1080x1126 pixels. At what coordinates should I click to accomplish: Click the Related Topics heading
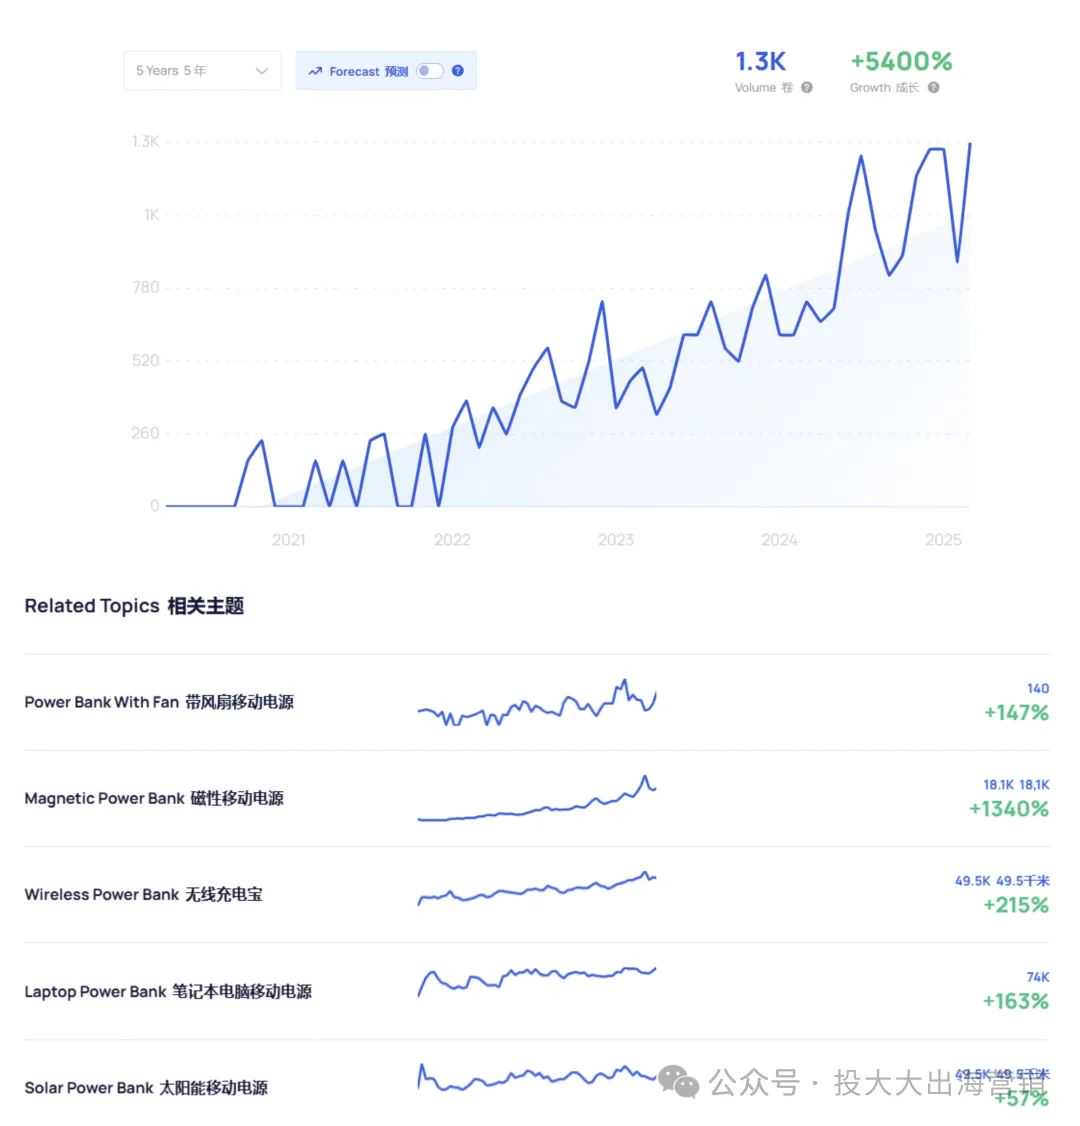134,605
